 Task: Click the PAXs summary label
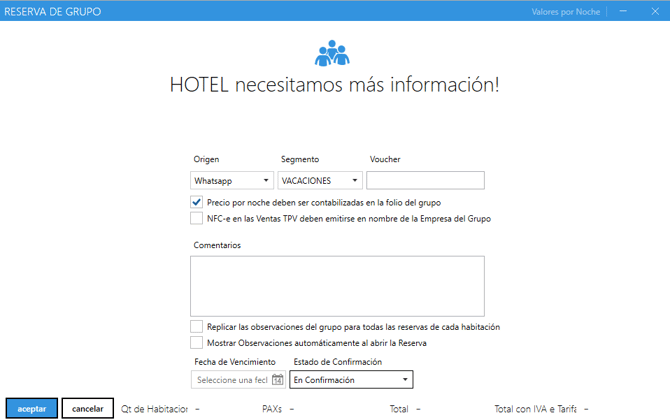point(272,409)
